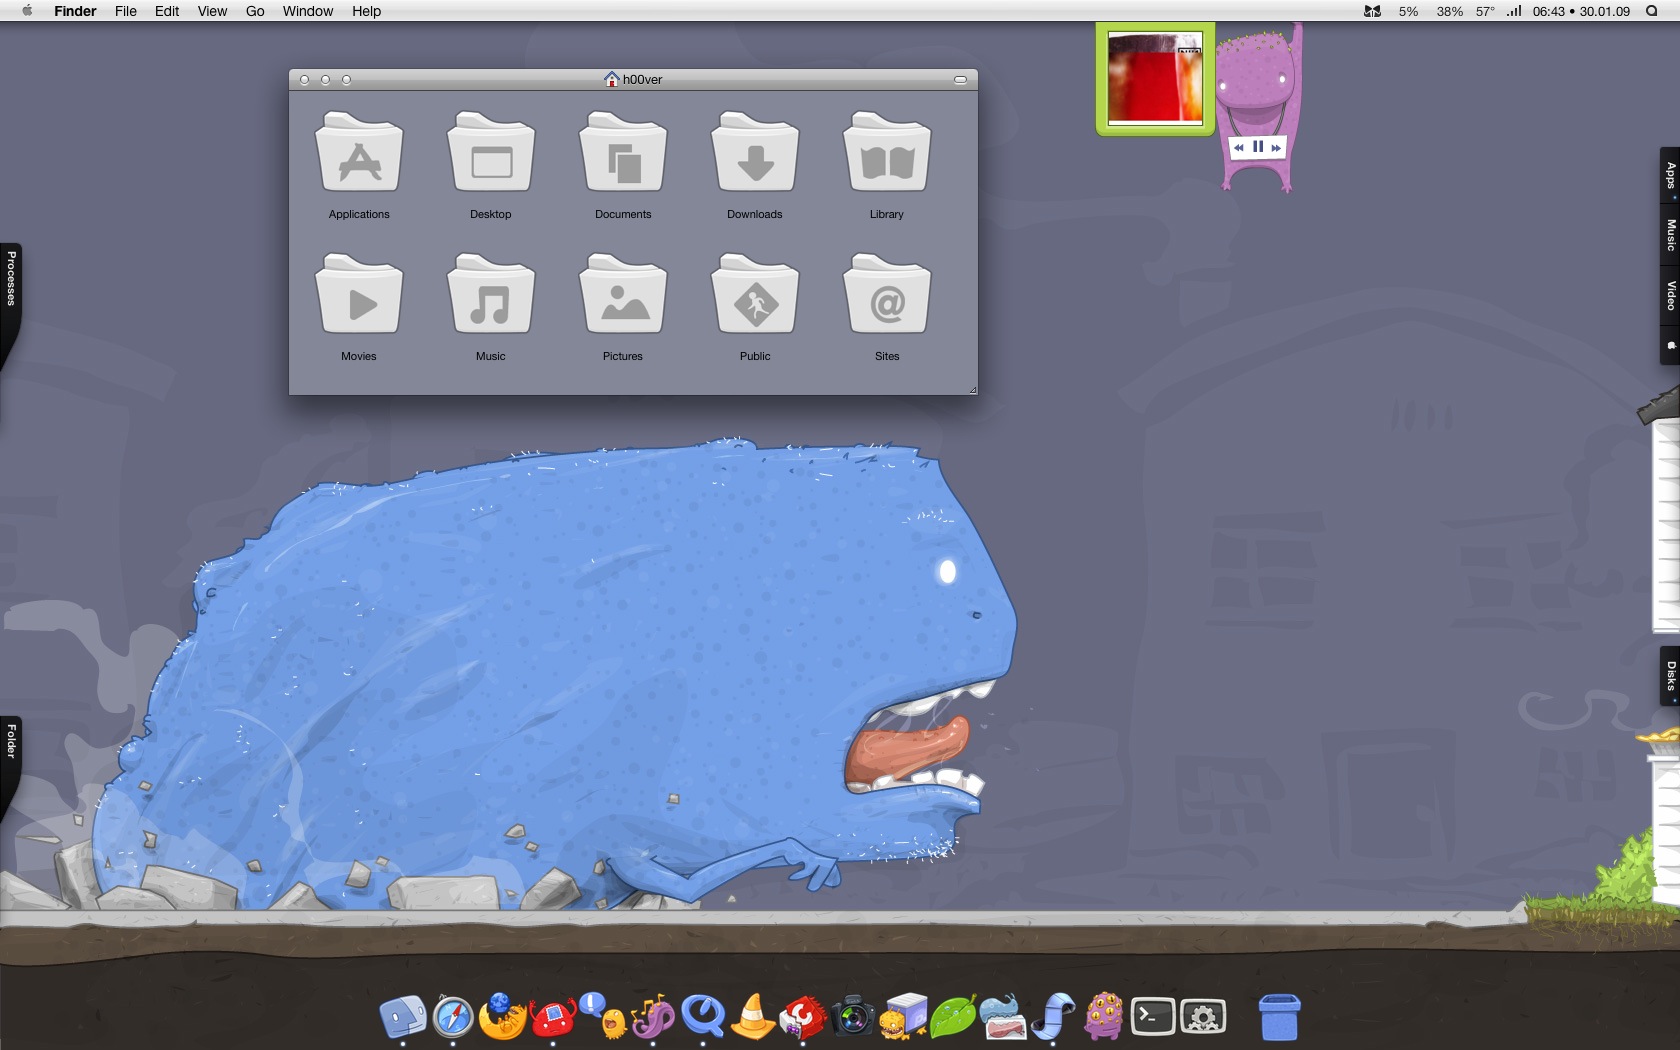Skip to next track on monster widget
The width and height of the screenshot is (1680, 1050).
point(1276,147)
